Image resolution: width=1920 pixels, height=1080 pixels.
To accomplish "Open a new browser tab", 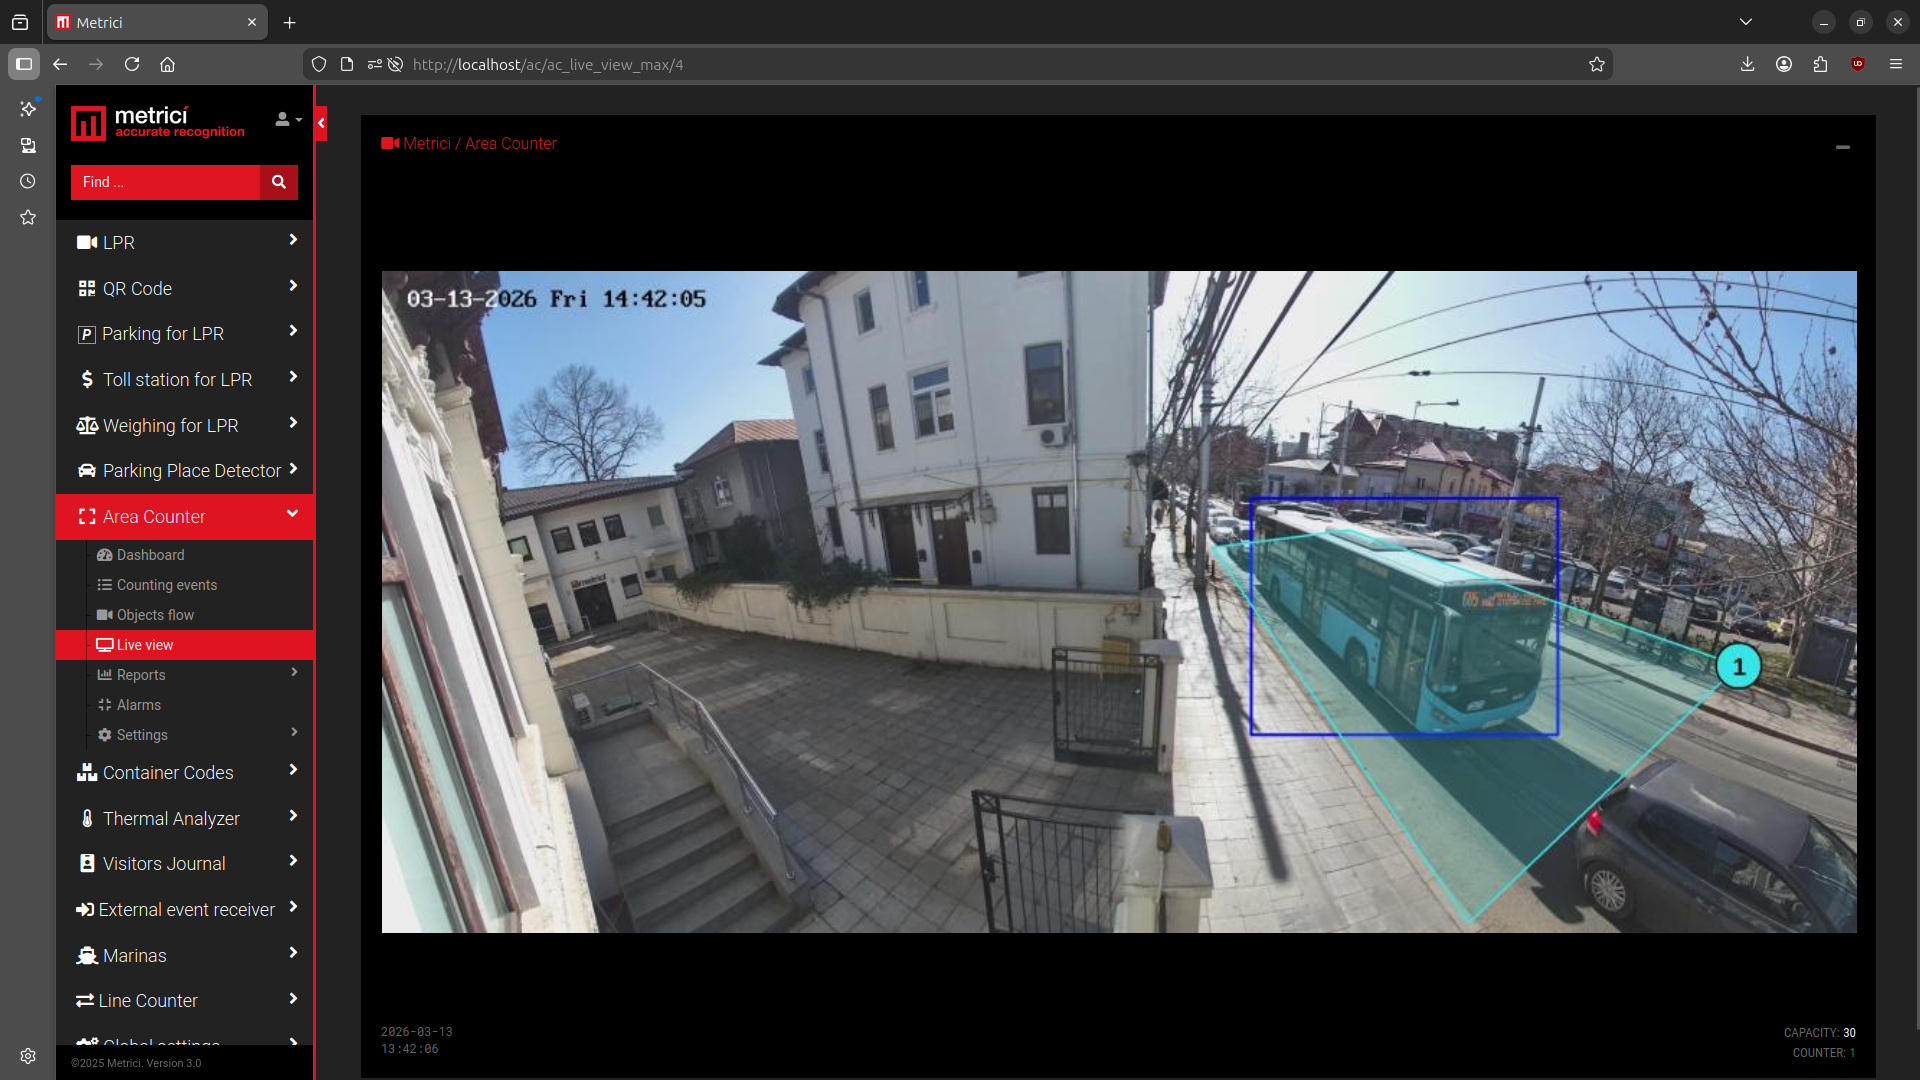I will (289, 22).
